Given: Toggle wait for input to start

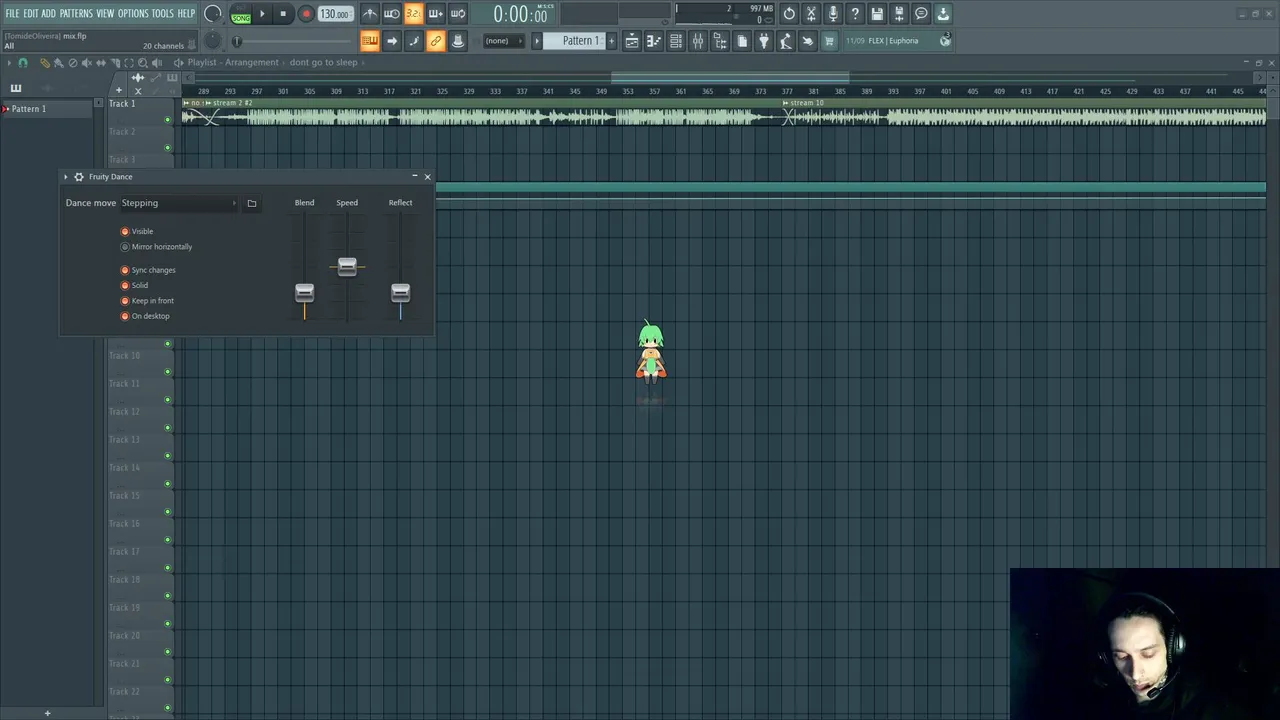Looking at the screenshot, I should 391,14.
